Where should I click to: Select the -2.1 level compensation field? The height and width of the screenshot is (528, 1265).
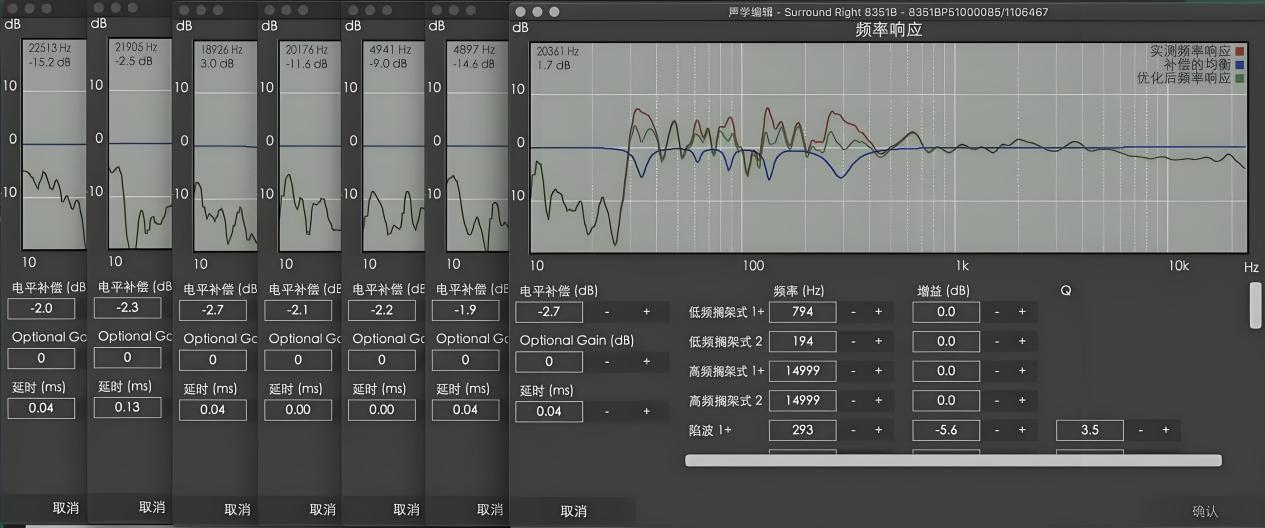point(297,310)
